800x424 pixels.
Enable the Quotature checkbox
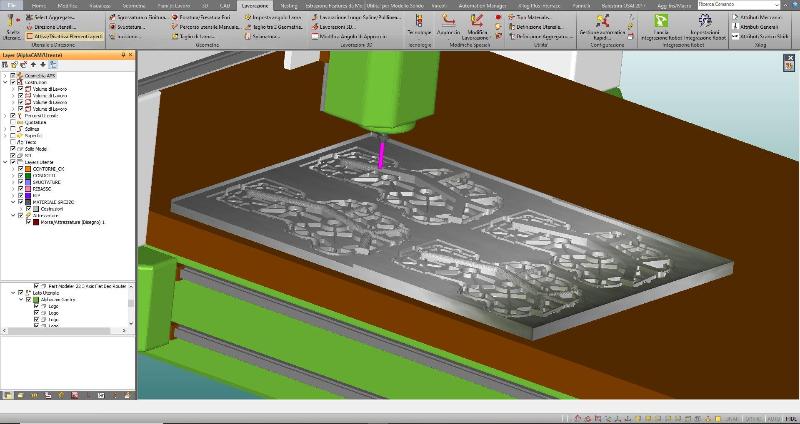13,122
